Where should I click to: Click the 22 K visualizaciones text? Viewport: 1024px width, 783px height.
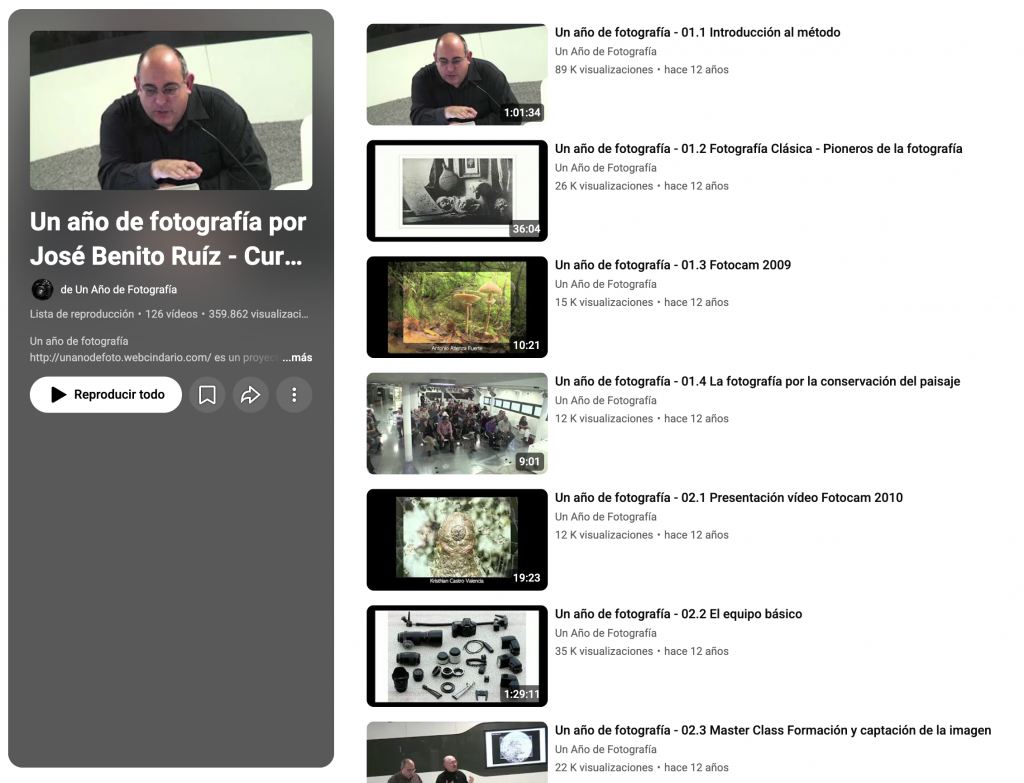coord(604,767)
